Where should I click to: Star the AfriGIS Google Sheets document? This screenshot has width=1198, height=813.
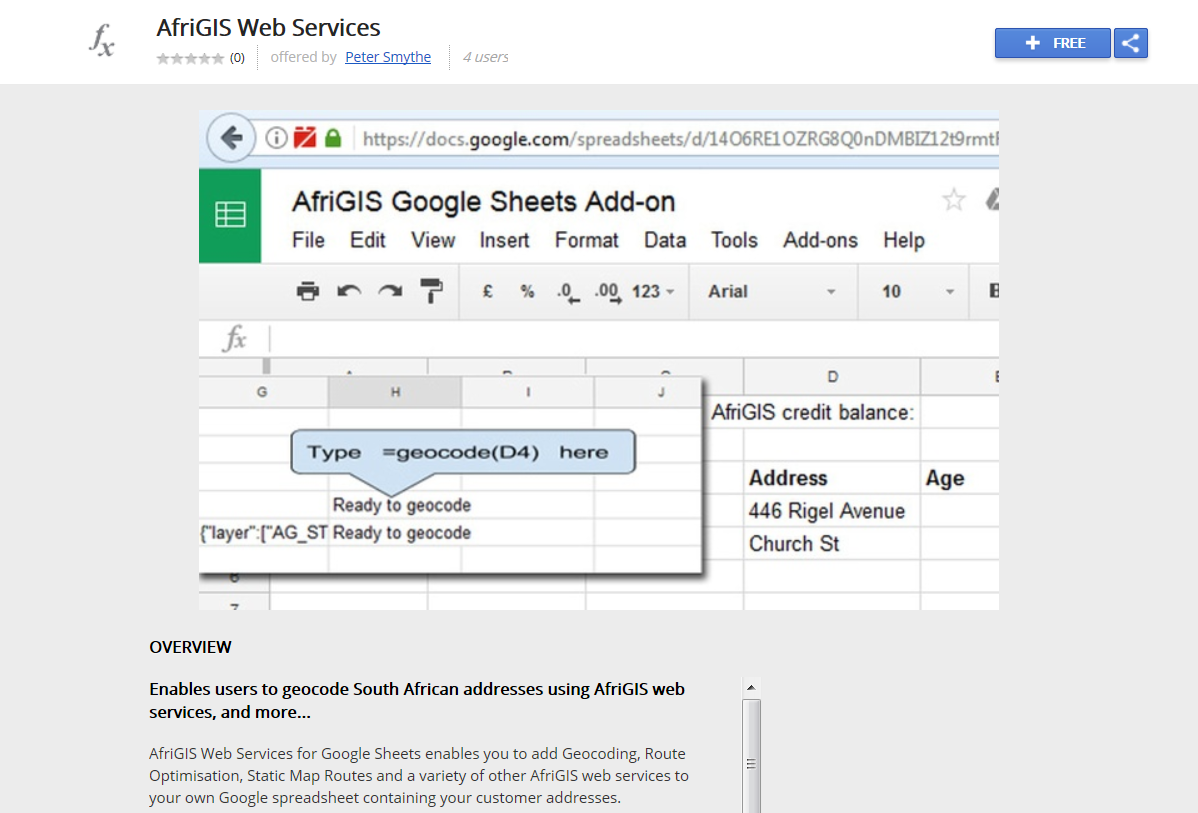coord(954,200)
